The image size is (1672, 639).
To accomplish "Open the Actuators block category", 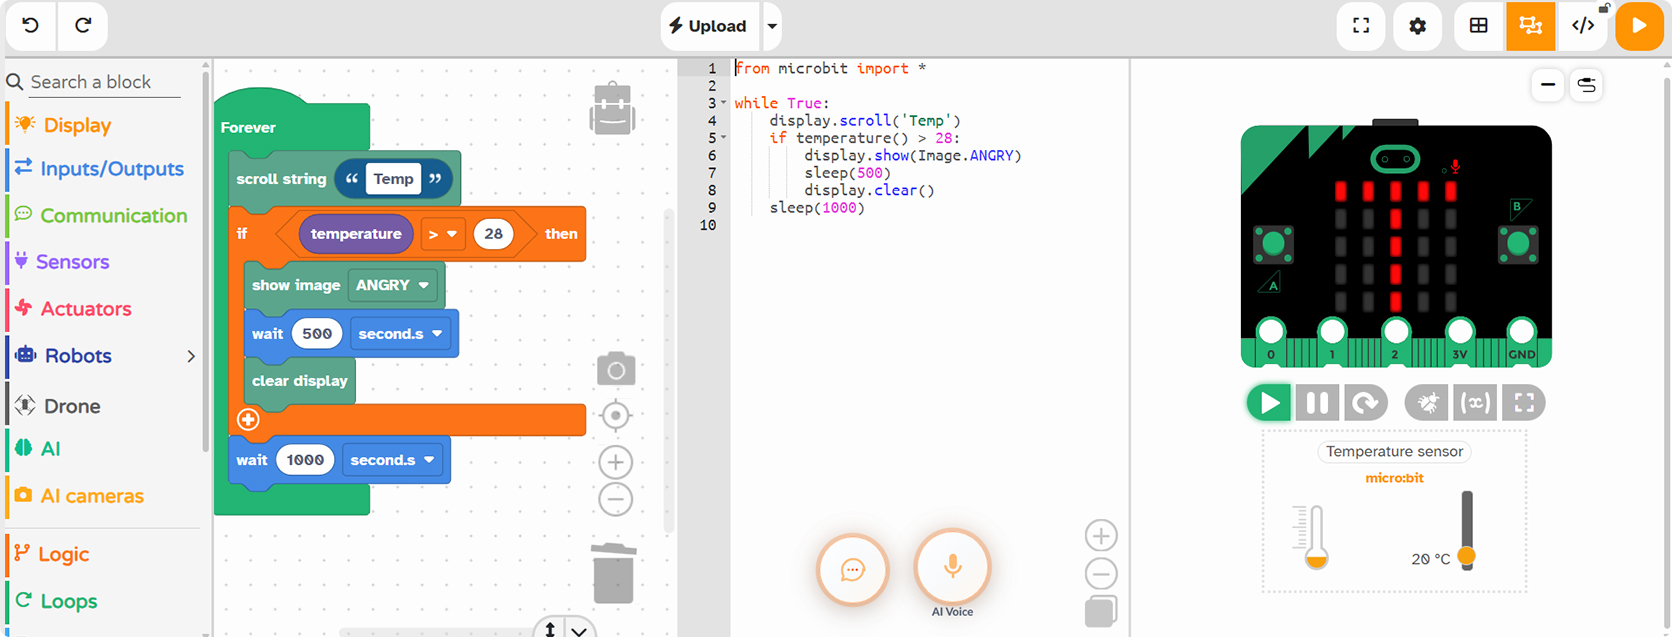I will 86,309.
